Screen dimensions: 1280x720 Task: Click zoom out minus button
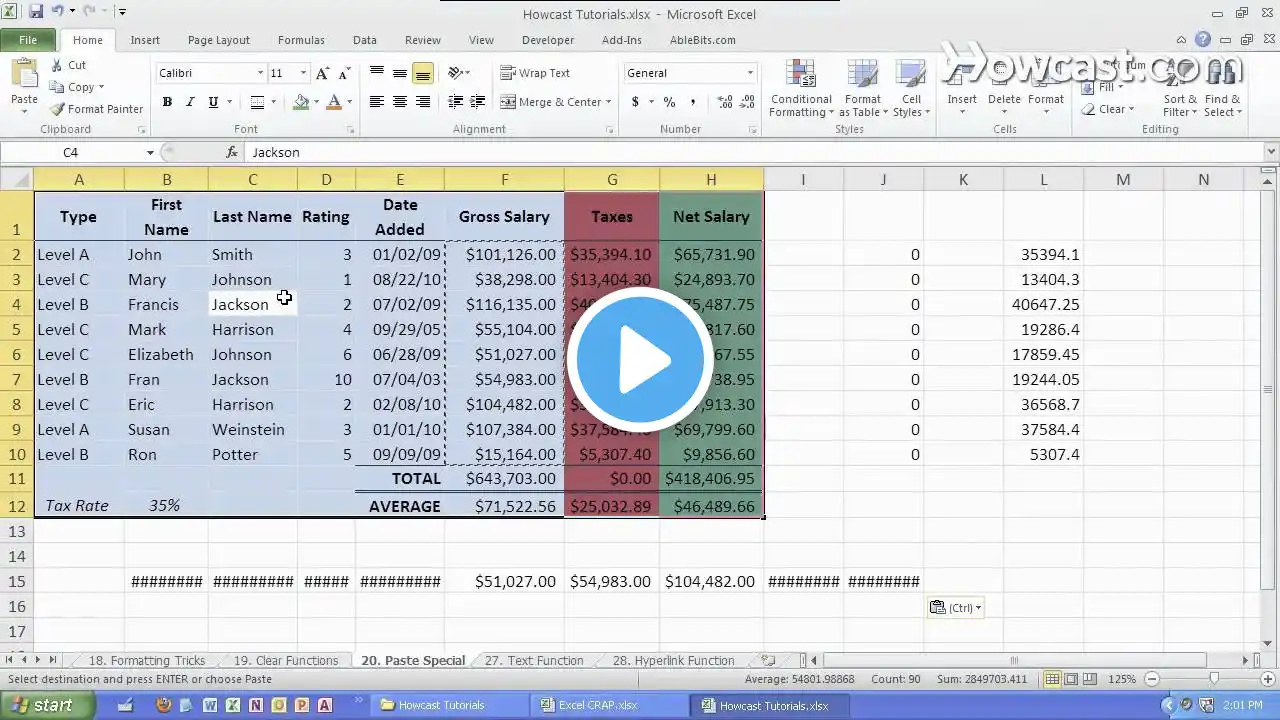pos(1152,679)
